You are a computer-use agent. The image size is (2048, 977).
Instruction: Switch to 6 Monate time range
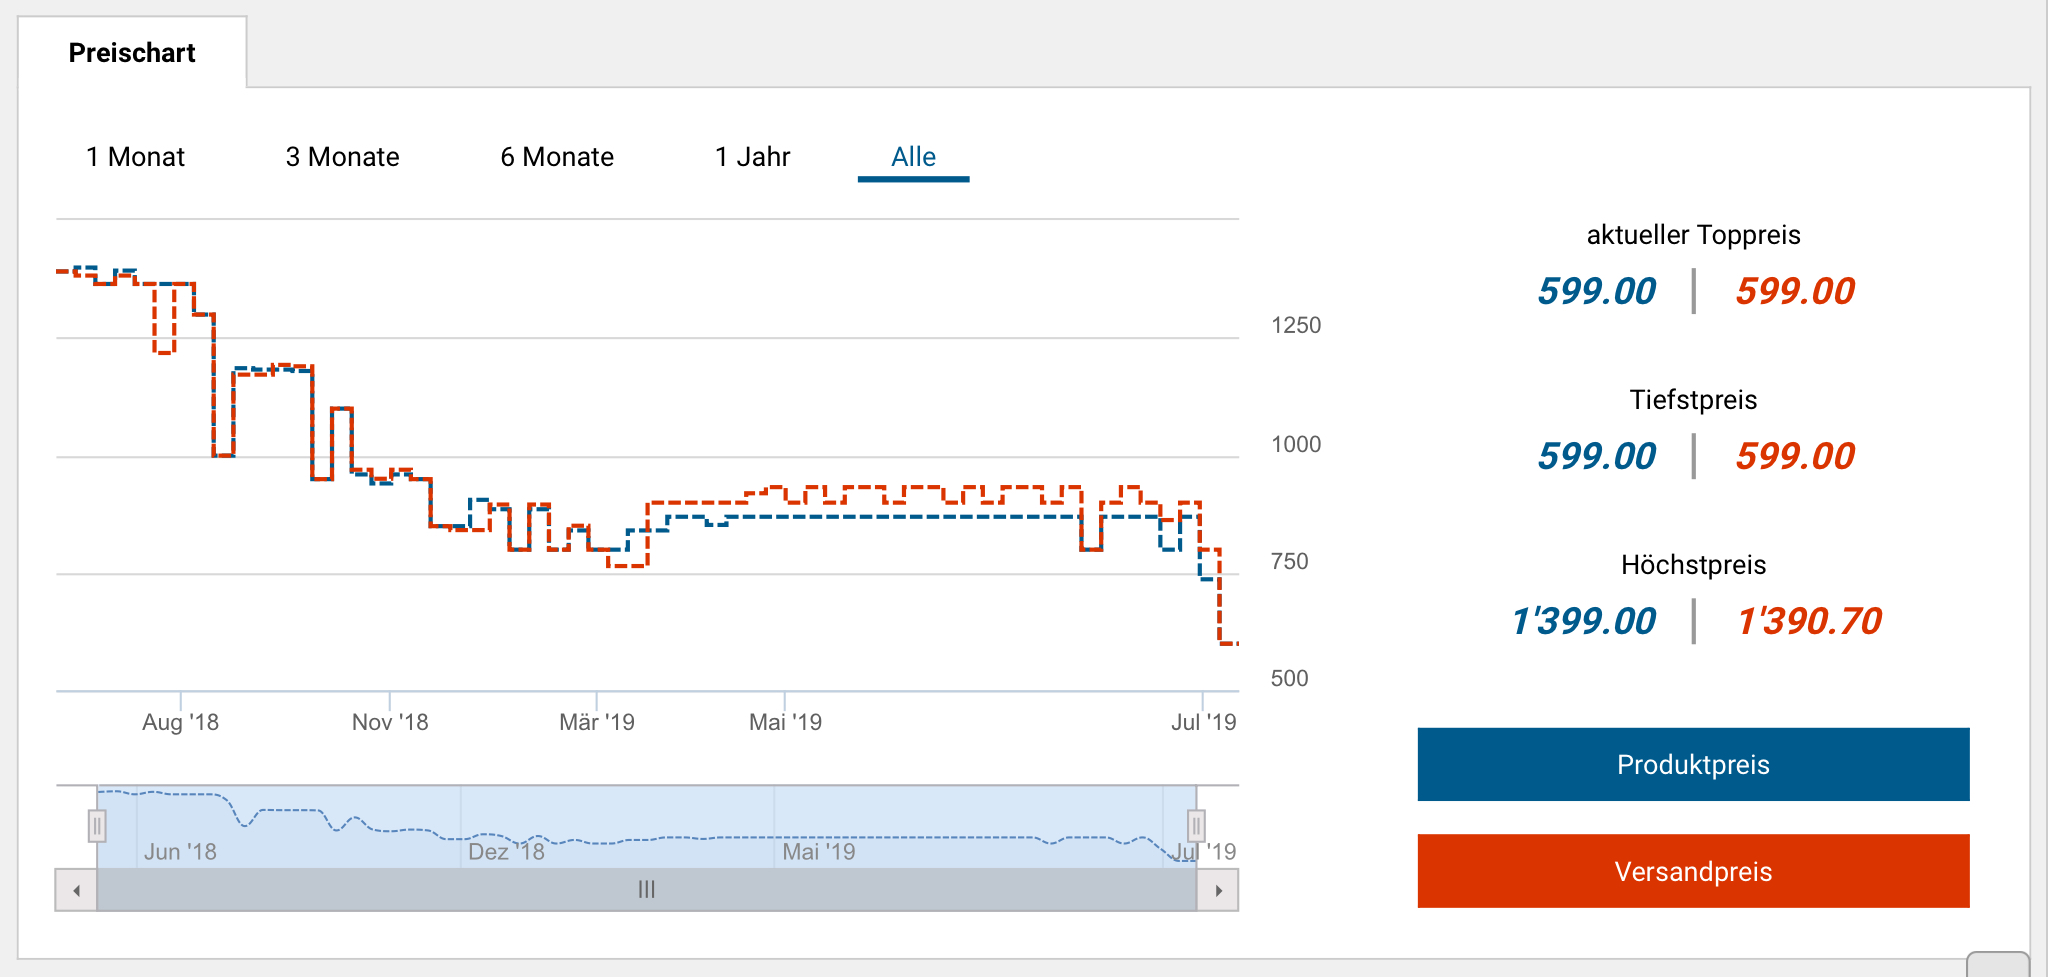click(557, 157)
